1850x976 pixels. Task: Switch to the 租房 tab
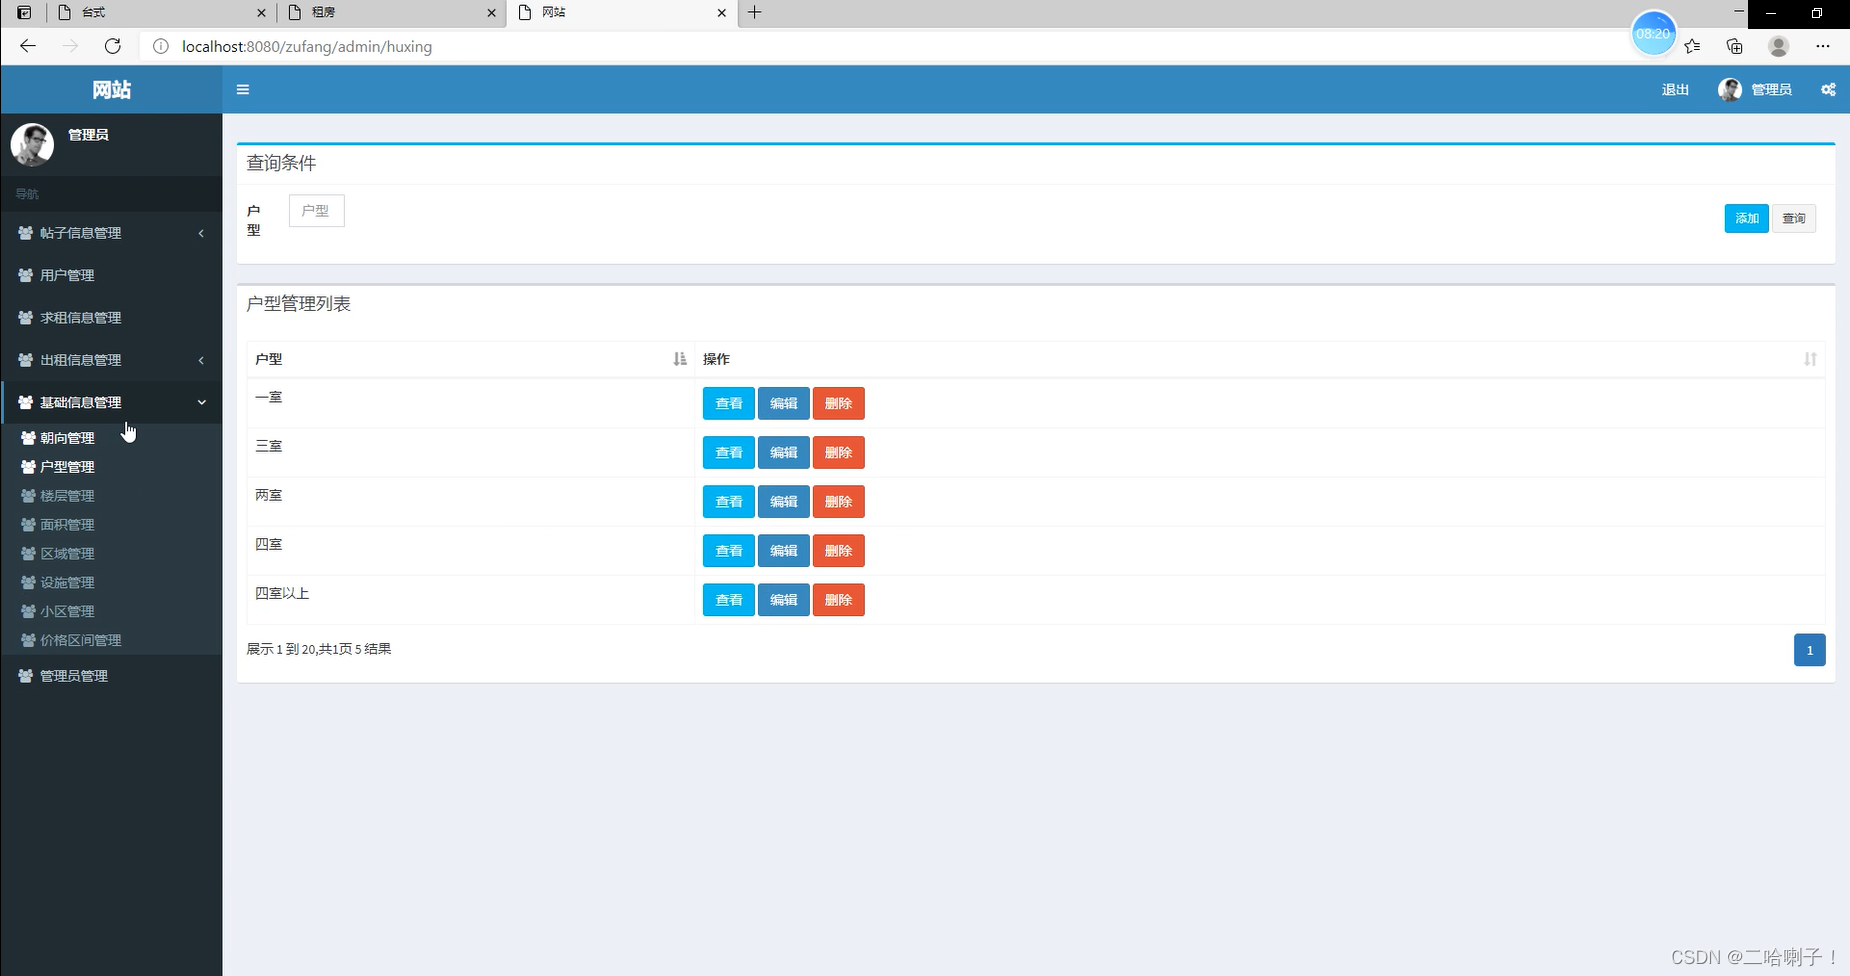tap(391, 12)
